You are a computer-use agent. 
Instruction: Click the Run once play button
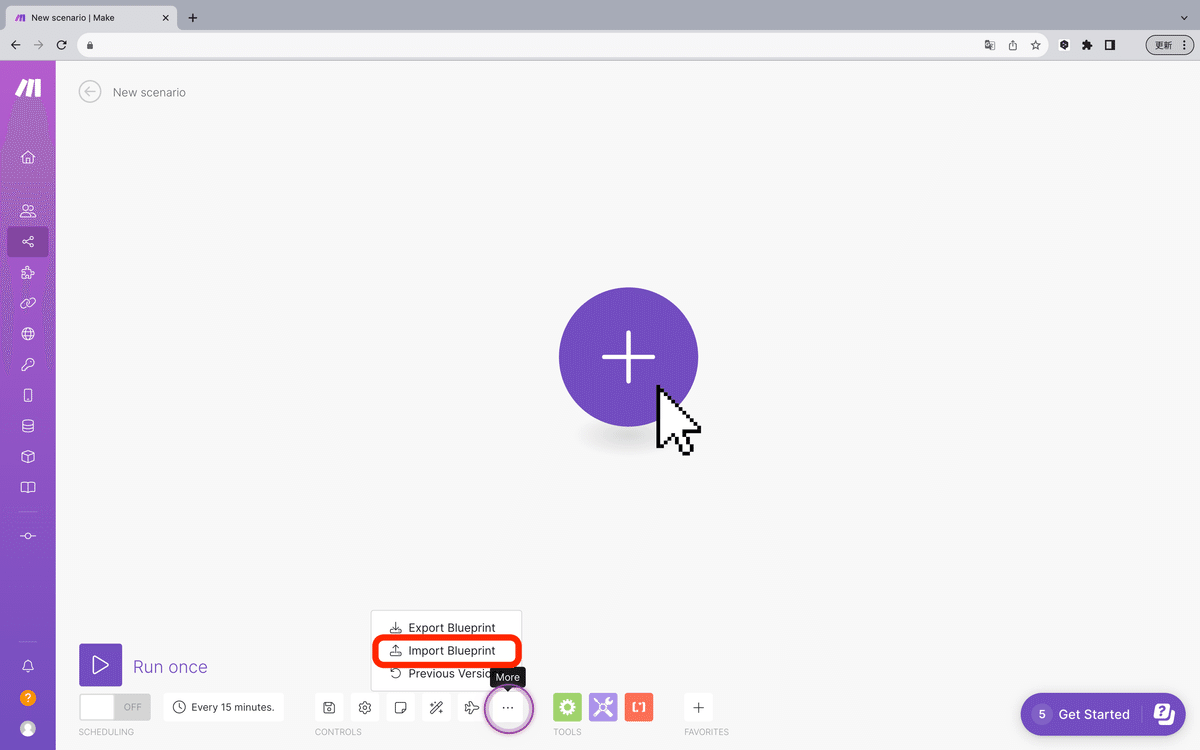click(101, 665)
